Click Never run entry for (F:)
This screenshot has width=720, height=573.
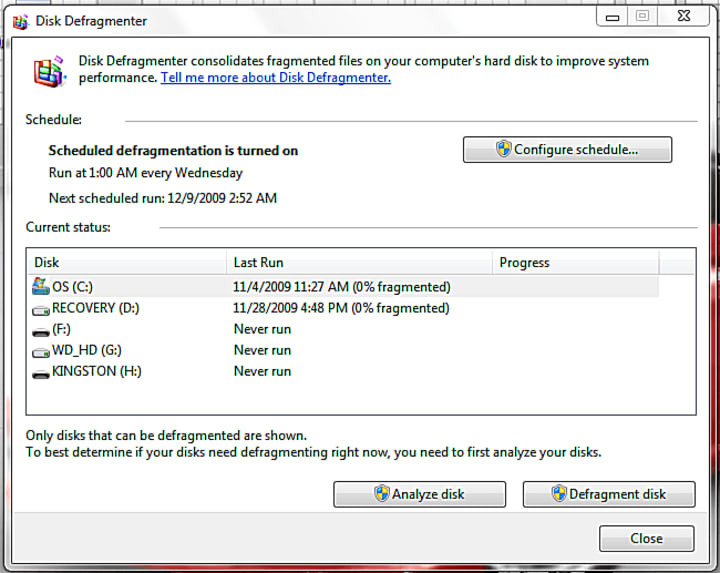click(x=262, y=329)
